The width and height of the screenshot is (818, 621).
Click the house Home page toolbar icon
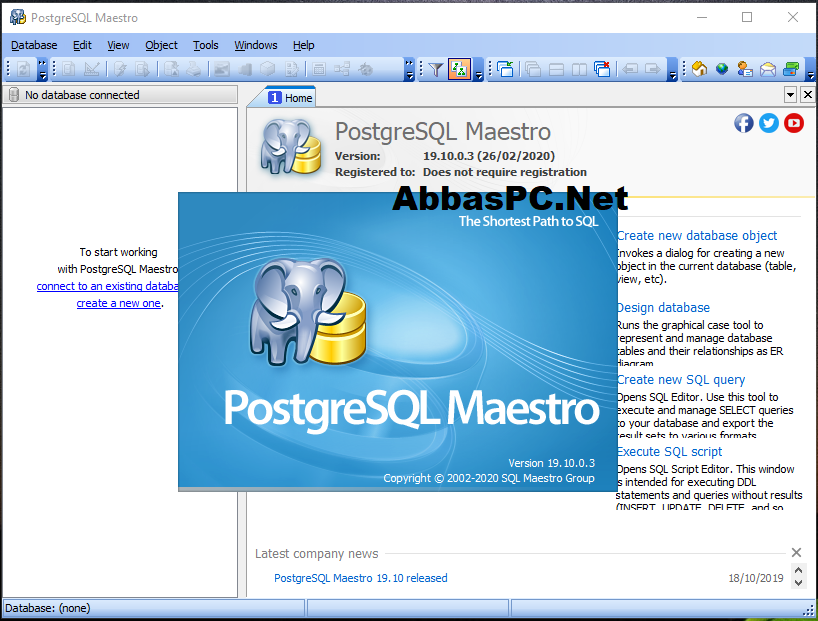click(699, 69)
